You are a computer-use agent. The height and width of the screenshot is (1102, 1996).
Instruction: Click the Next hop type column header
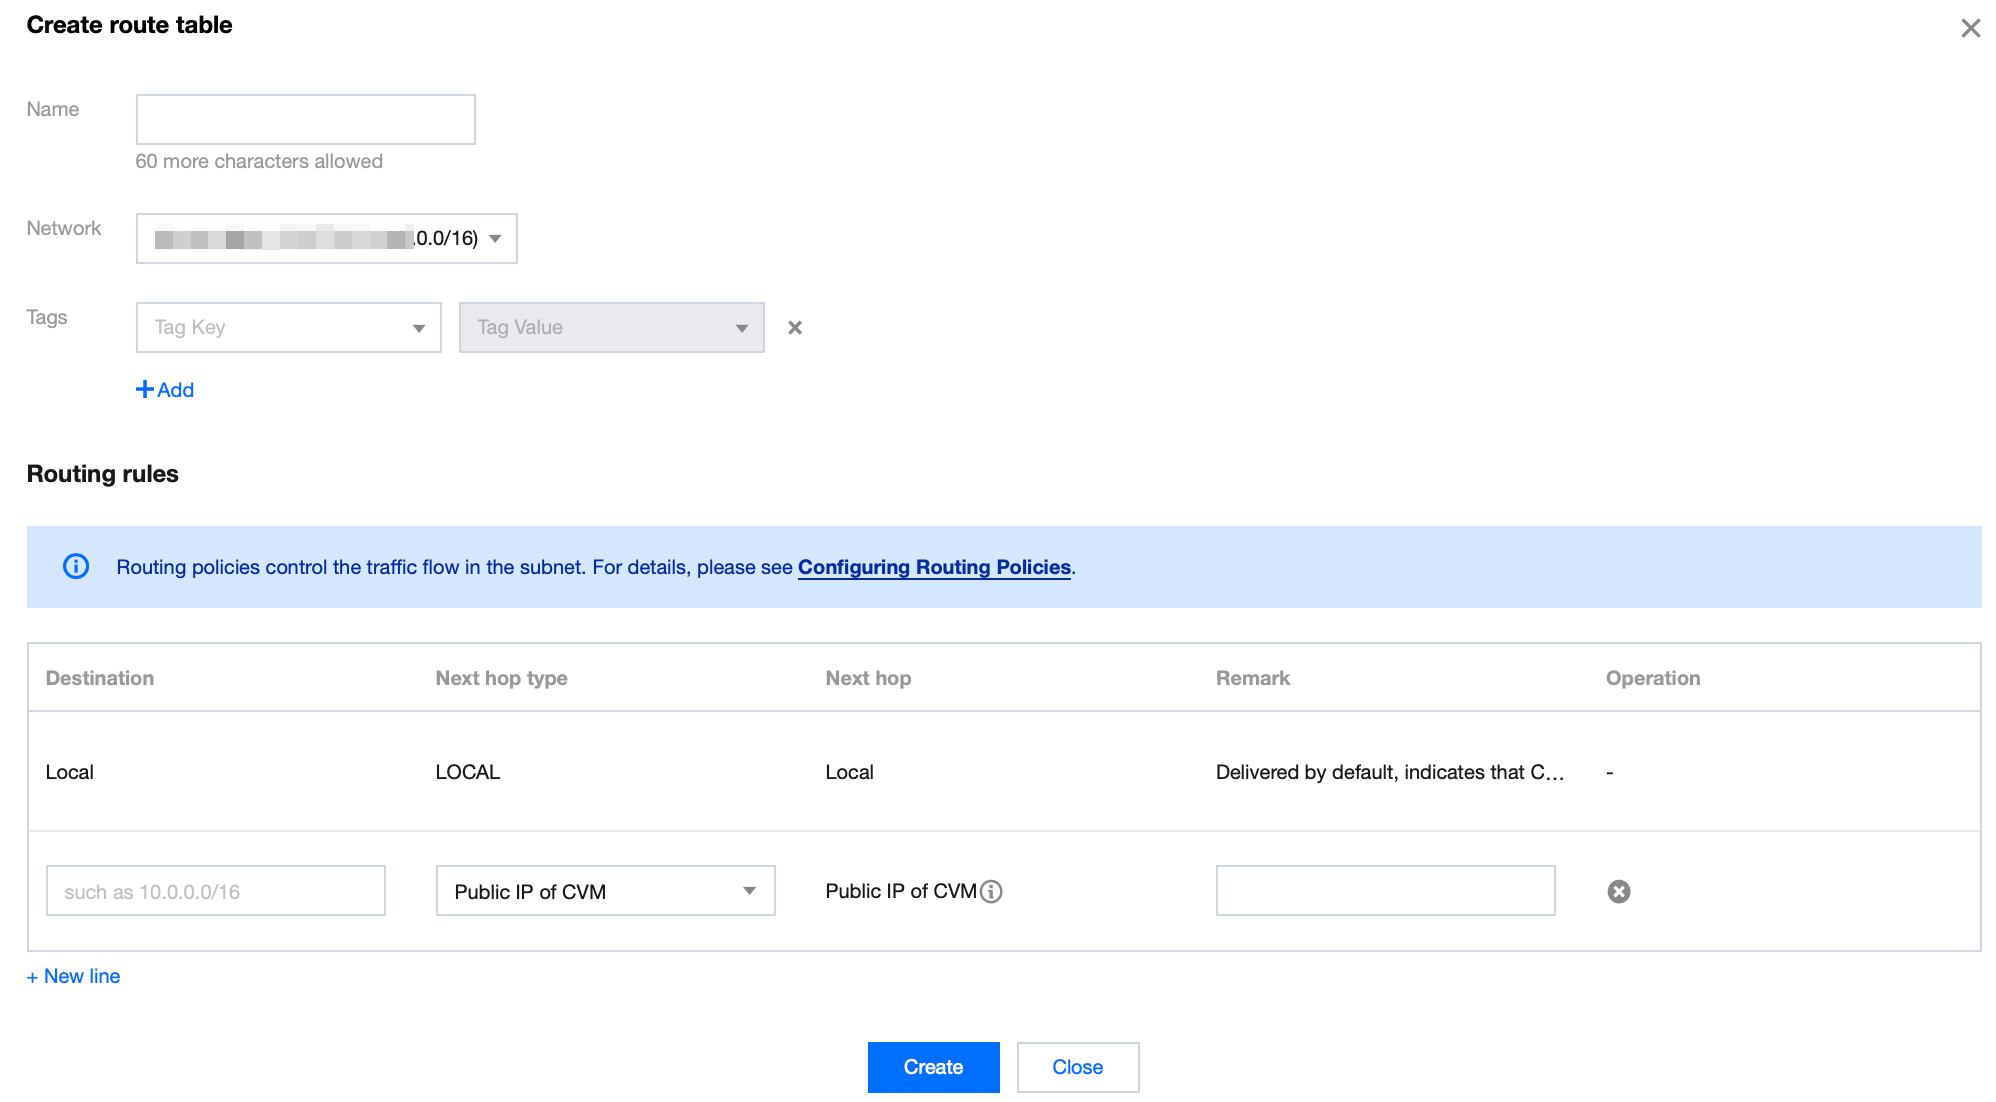pos(501,678)
